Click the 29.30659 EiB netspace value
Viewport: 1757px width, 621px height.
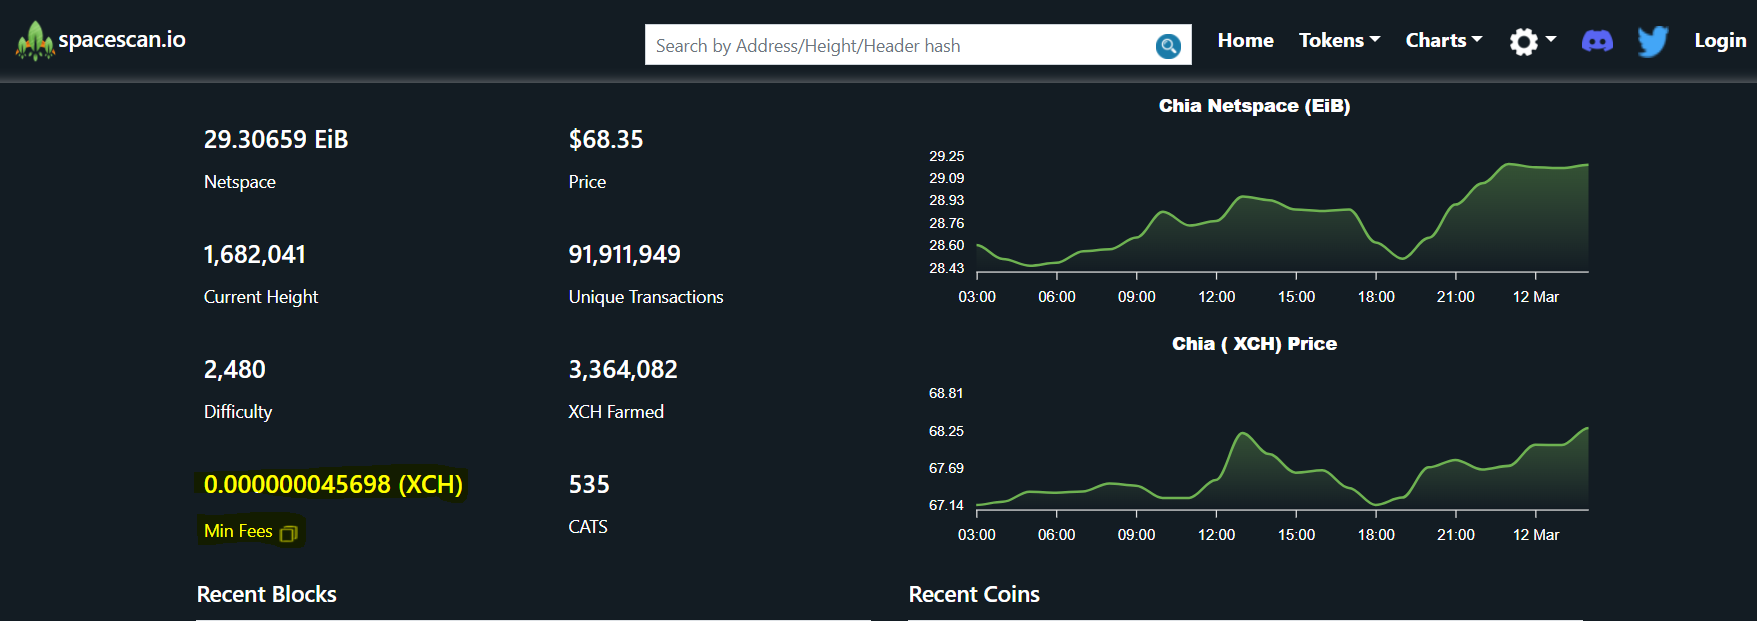tap(276, 139)
